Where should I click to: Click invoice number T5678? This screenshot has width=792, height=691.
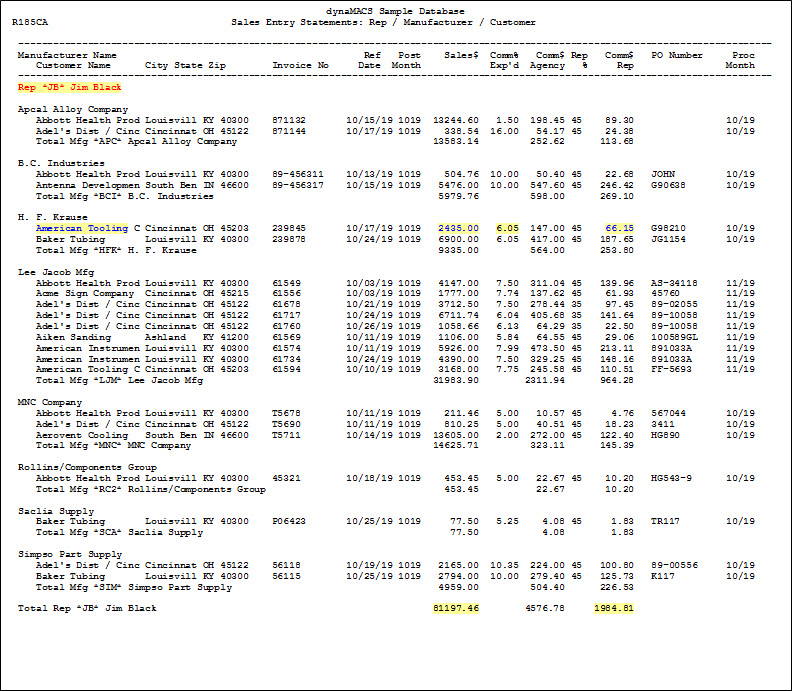point(286,414)
